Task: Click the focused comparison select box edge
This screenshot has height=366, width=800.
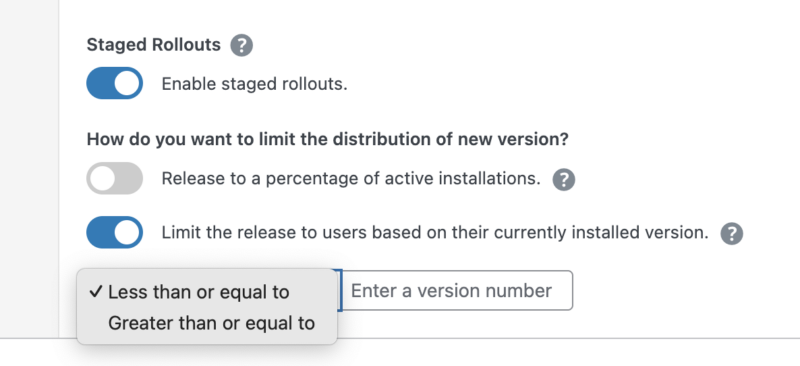Action: (339, 290)
